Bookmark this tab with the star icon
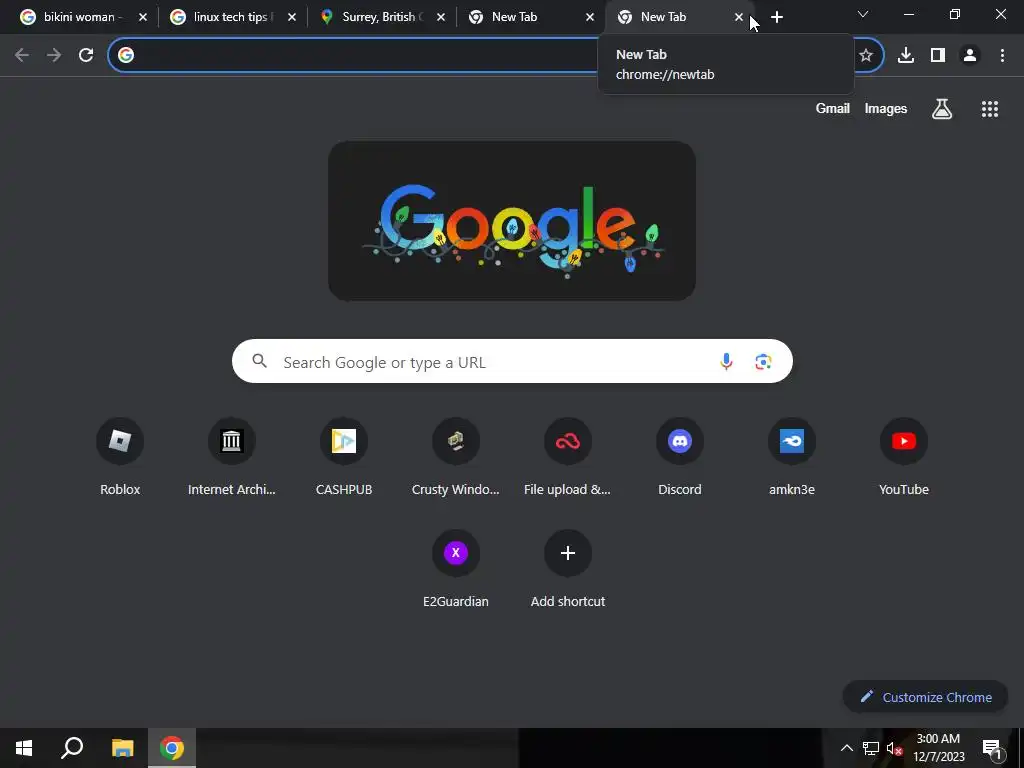Screen dimensions: 1024x768 pyautogui.click(x=866, y=56)
